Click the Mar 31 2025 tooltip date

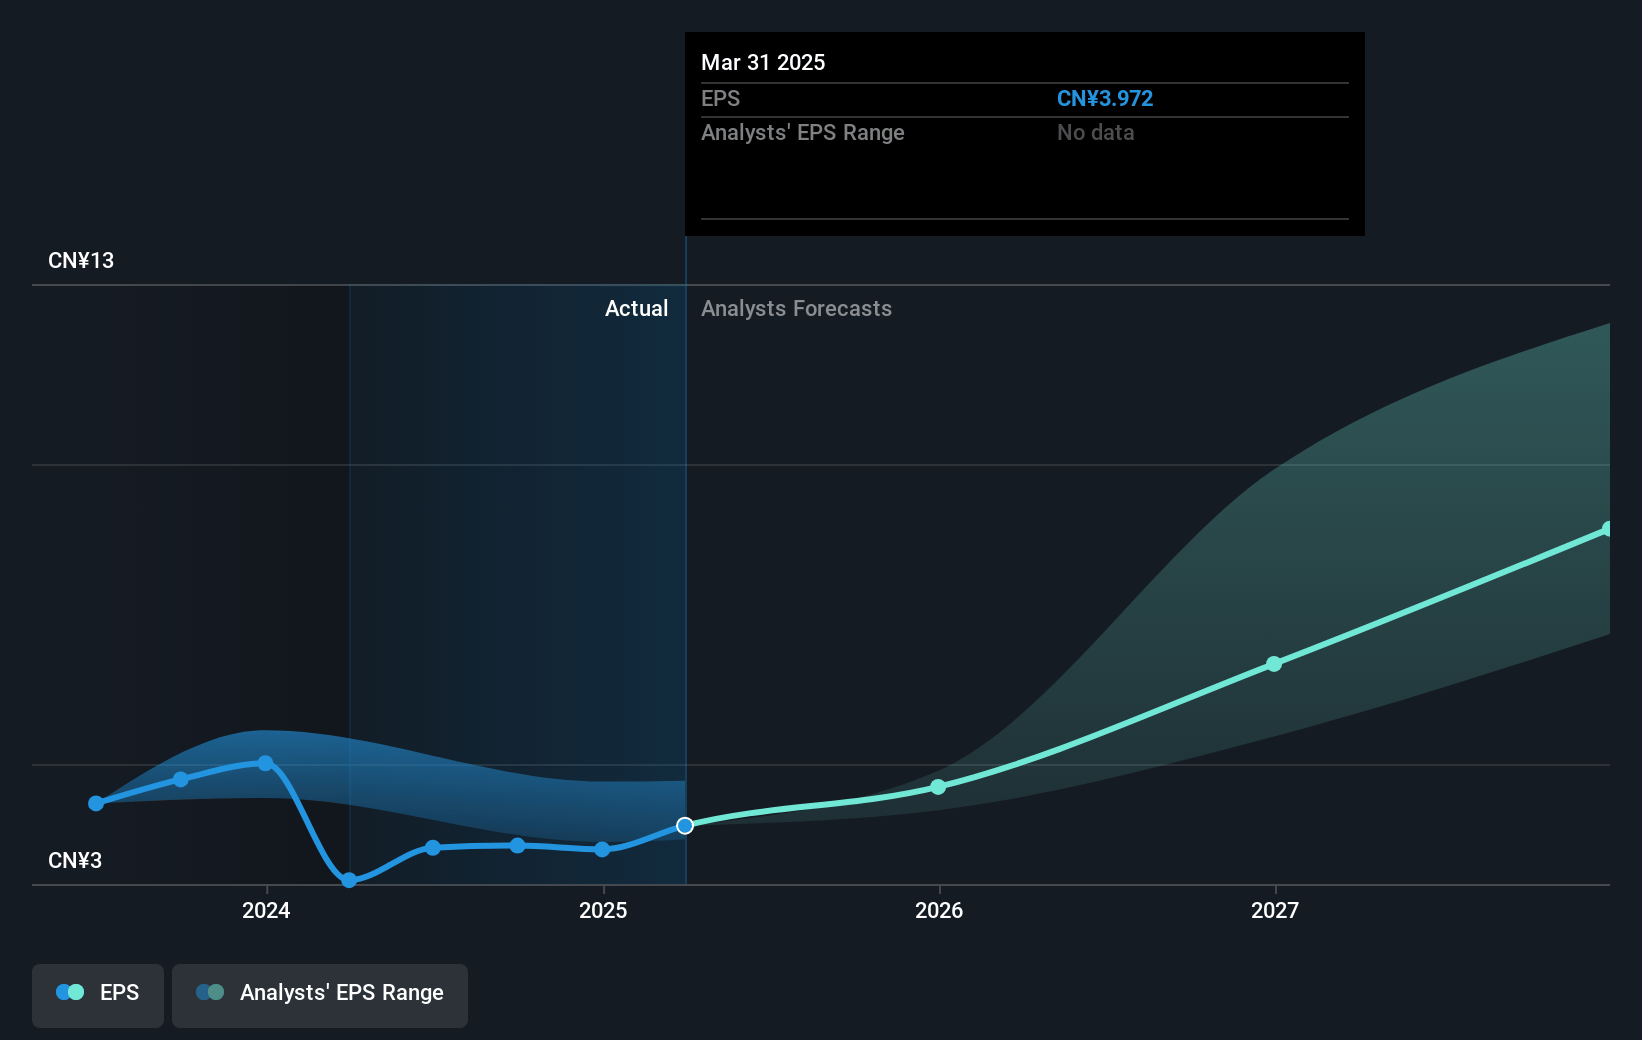pos(763,63)
